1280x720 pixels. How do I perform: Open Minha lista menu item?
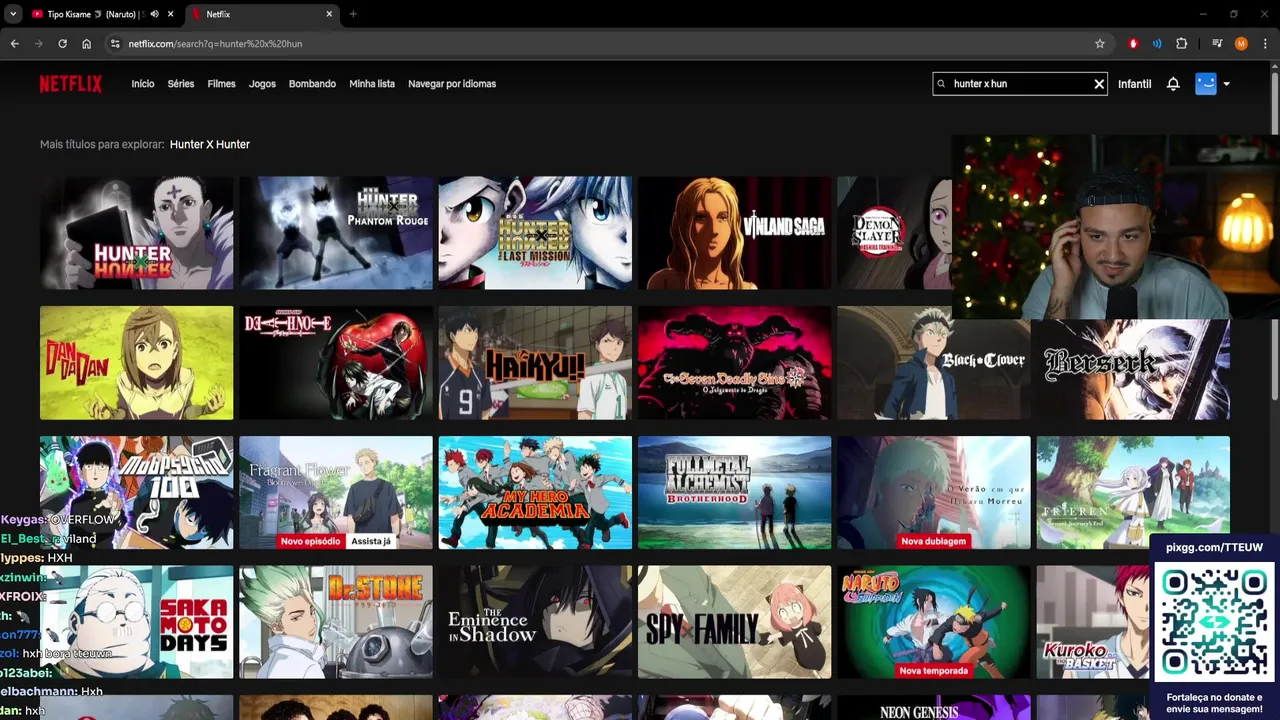(x=372, y=84)
